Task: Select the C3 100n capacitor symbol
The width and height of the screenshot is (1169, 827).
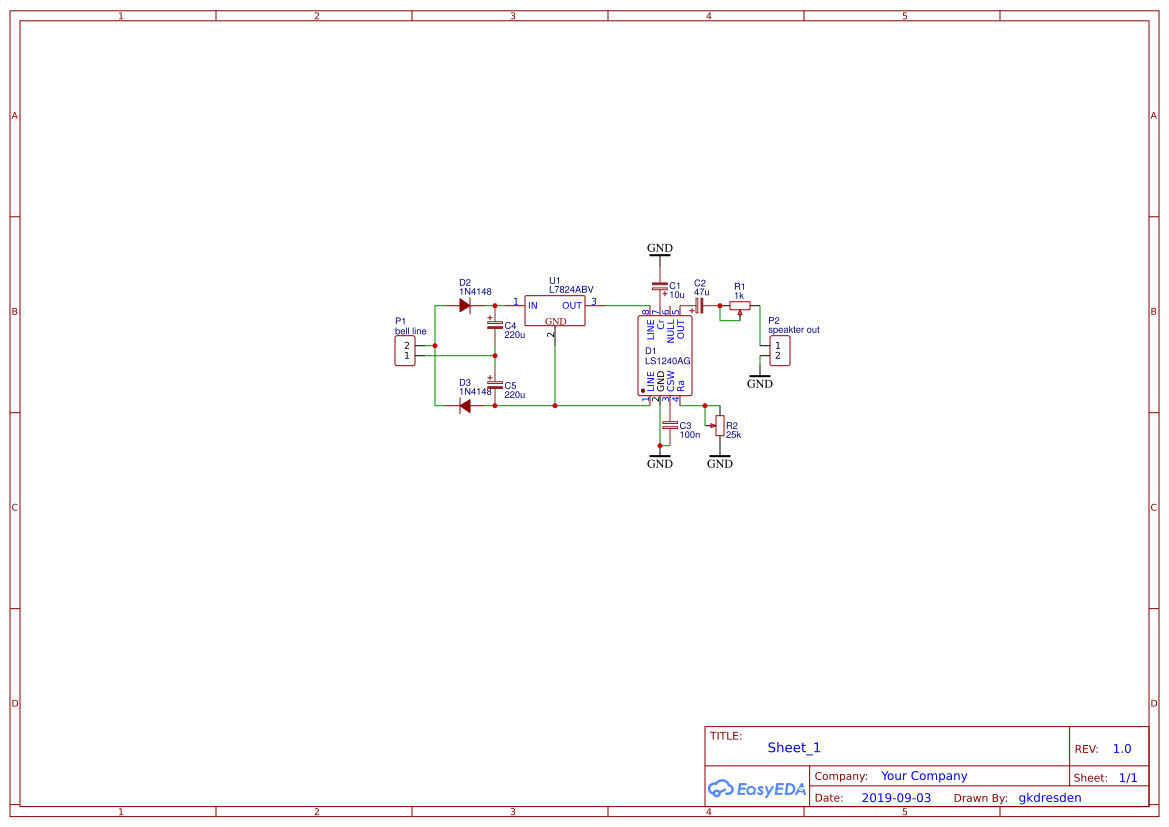Action: [x=669, y=425]
